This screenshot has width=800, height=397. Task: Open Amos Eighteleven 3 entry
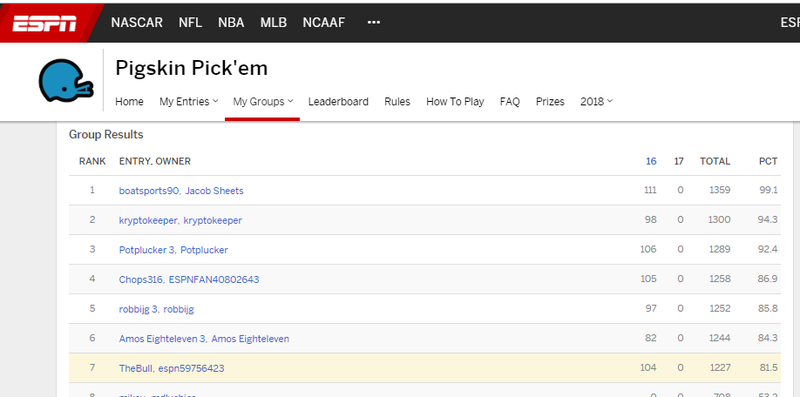click(x=162, y=339)
